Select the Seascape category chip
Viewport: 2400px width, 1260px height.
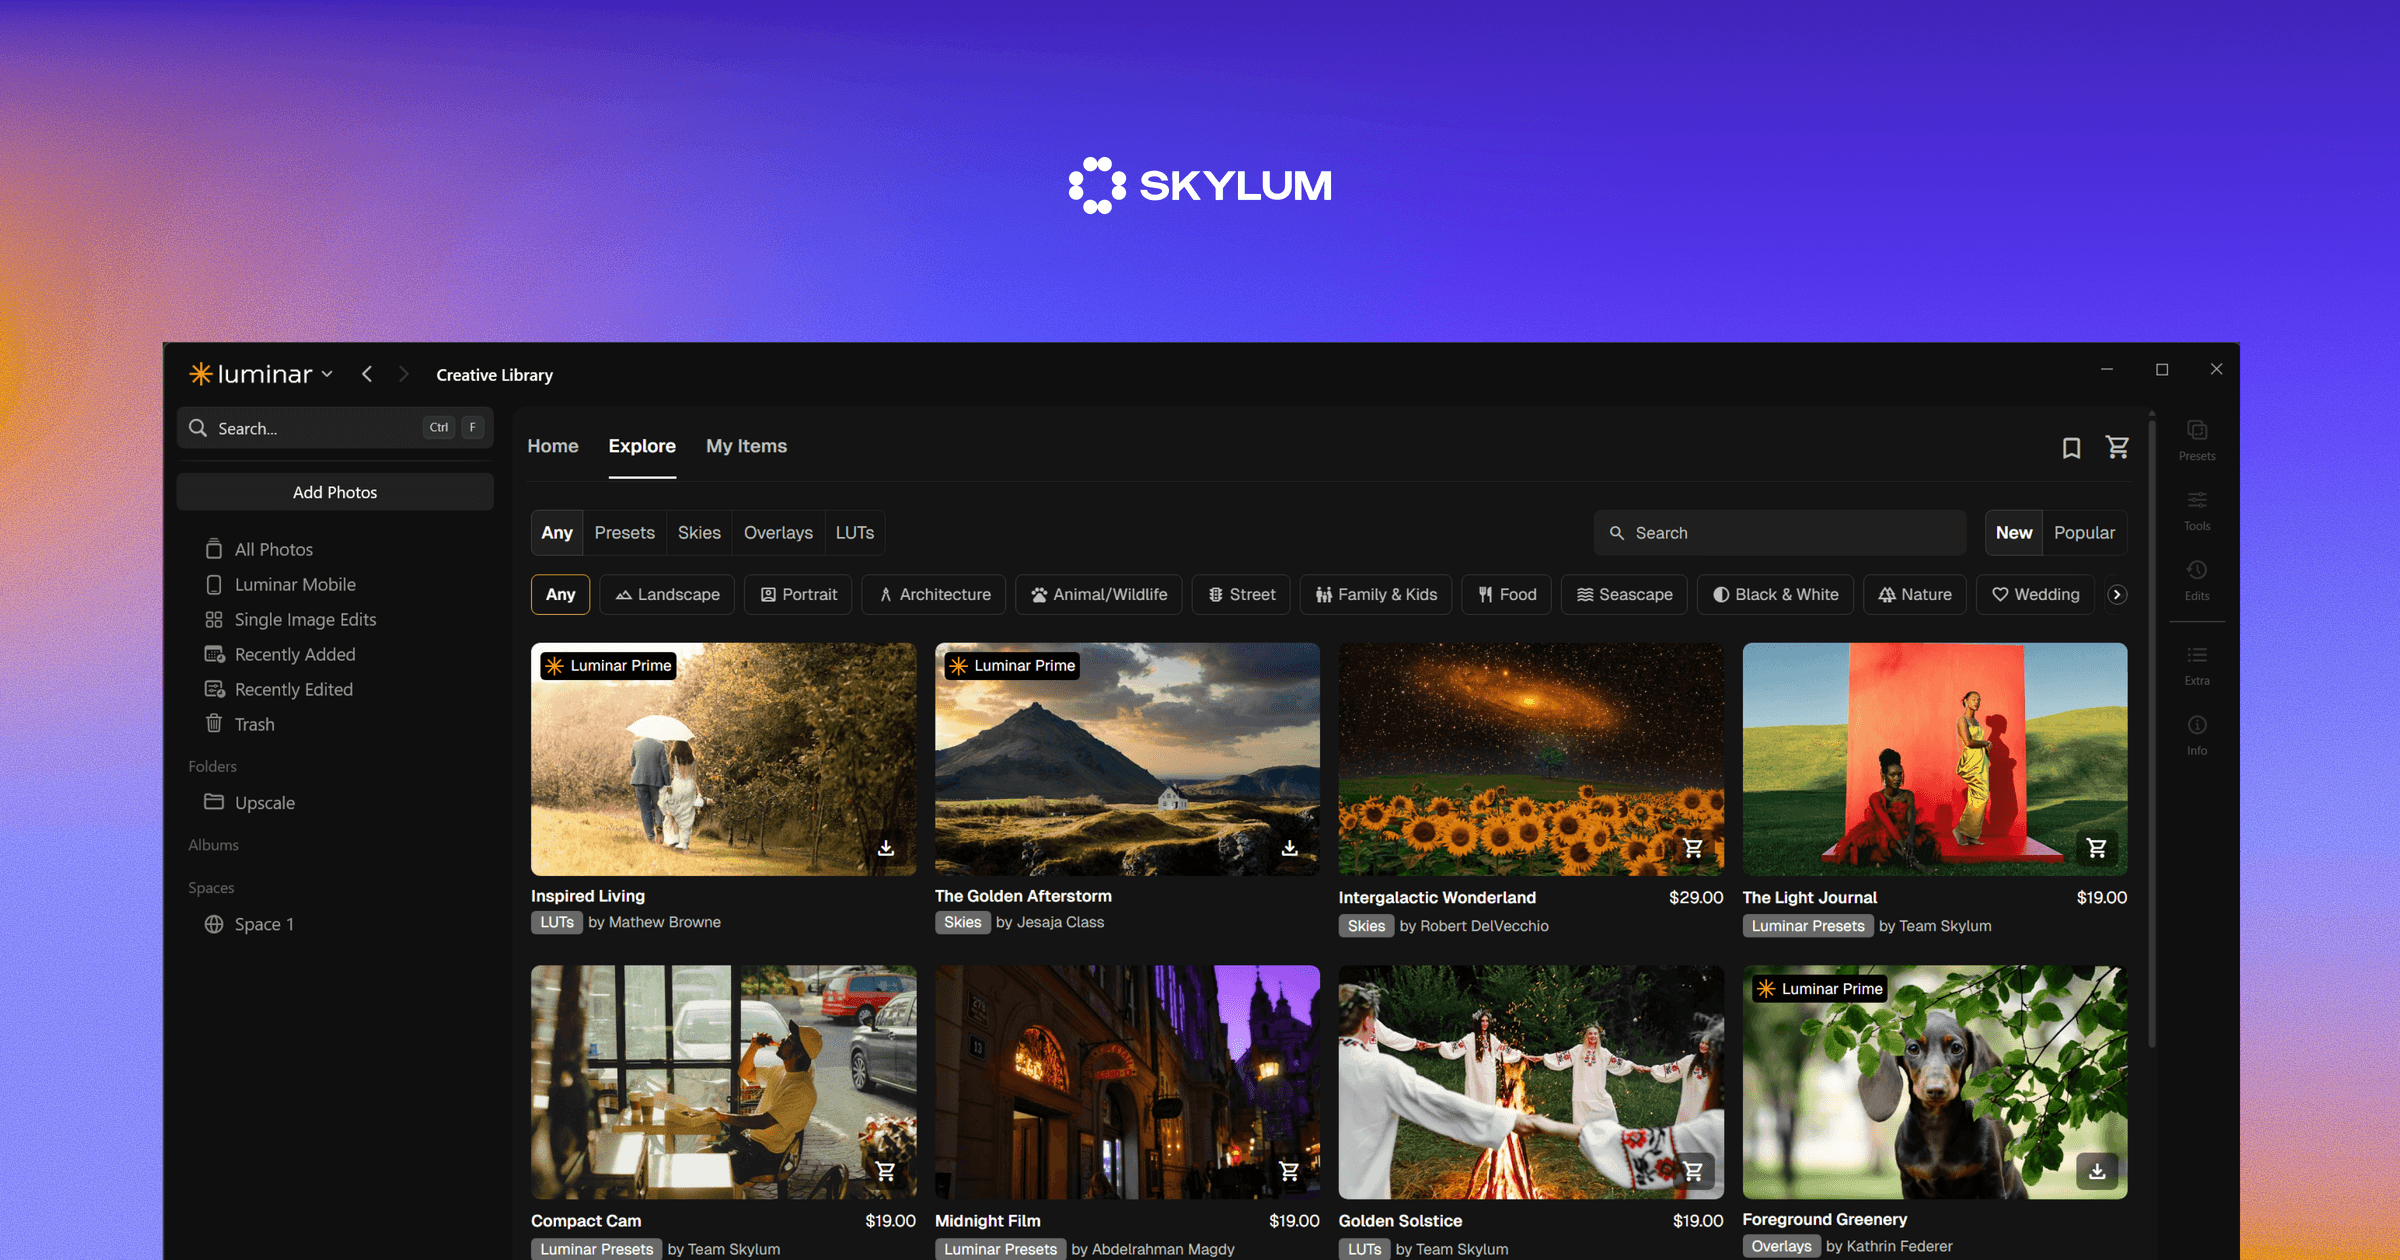point(1624,594)
